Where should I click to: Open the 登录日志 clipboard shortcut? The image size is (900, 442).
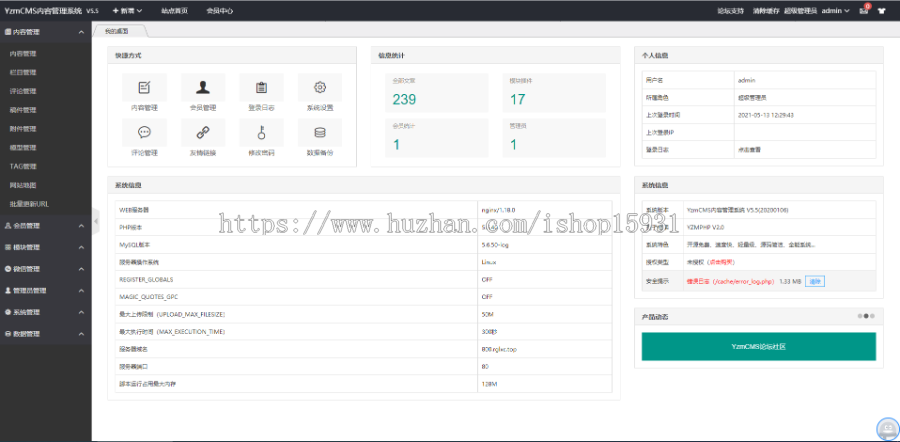[x=261, y=88]
